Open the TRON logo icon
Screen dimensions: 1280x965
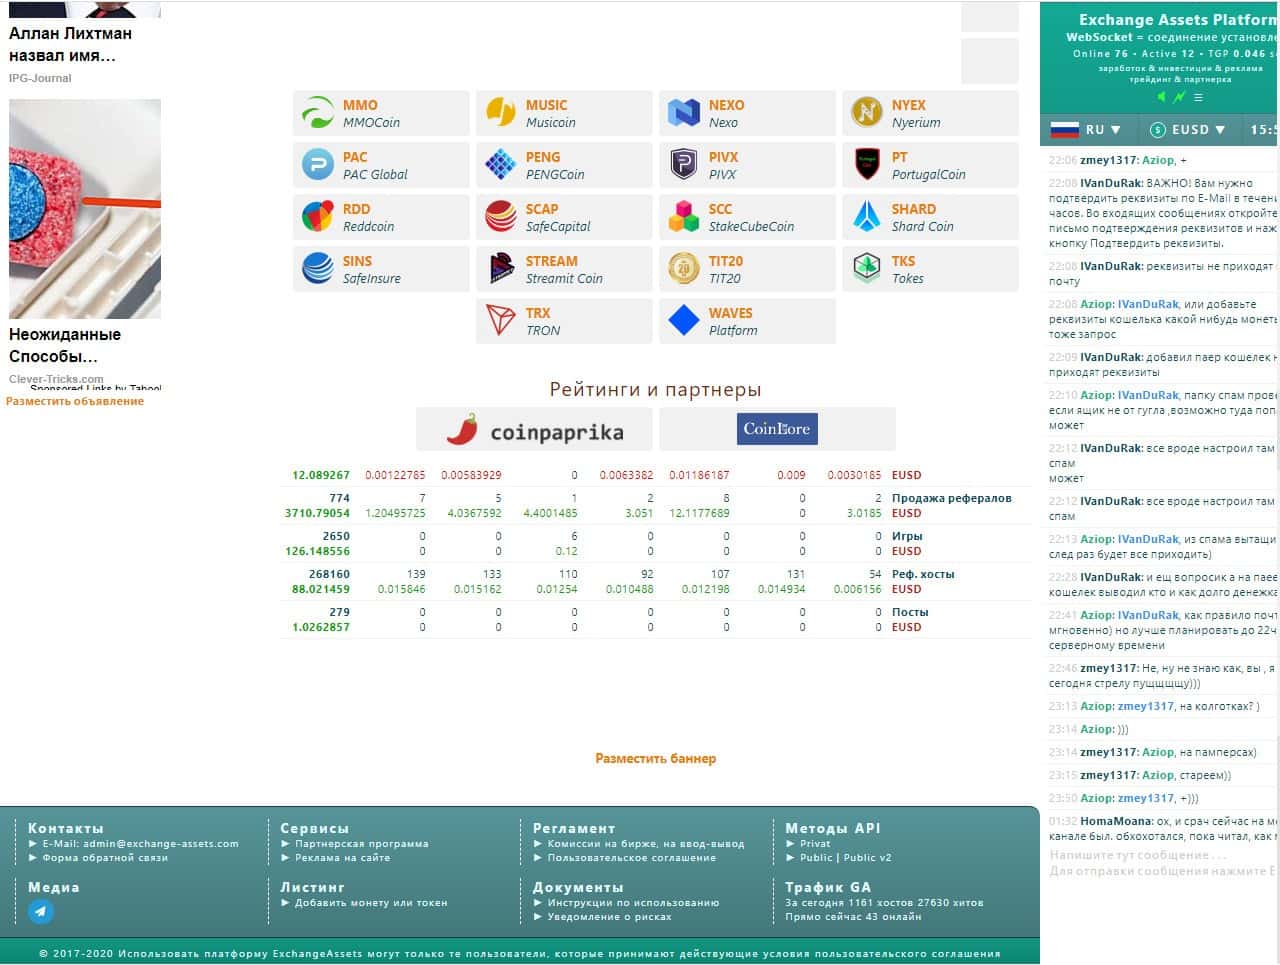pos(501,321)
